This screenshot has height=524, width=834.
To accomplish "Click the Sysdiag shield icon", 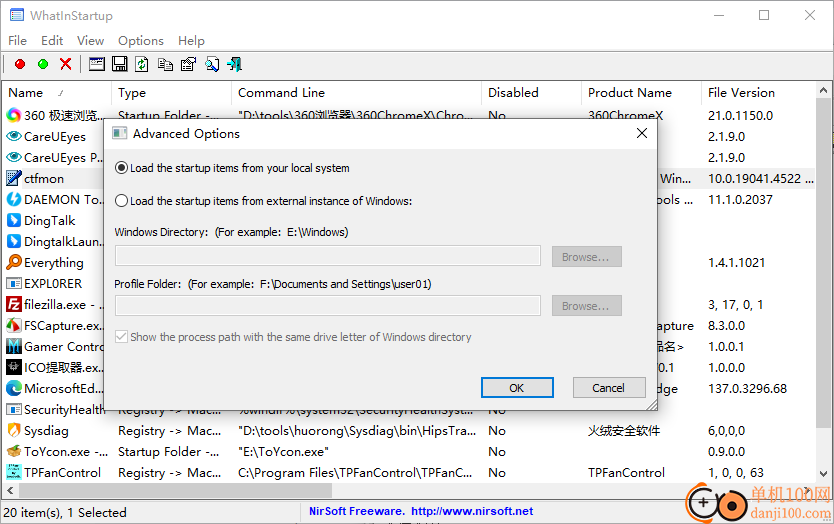I will (14, 430).
